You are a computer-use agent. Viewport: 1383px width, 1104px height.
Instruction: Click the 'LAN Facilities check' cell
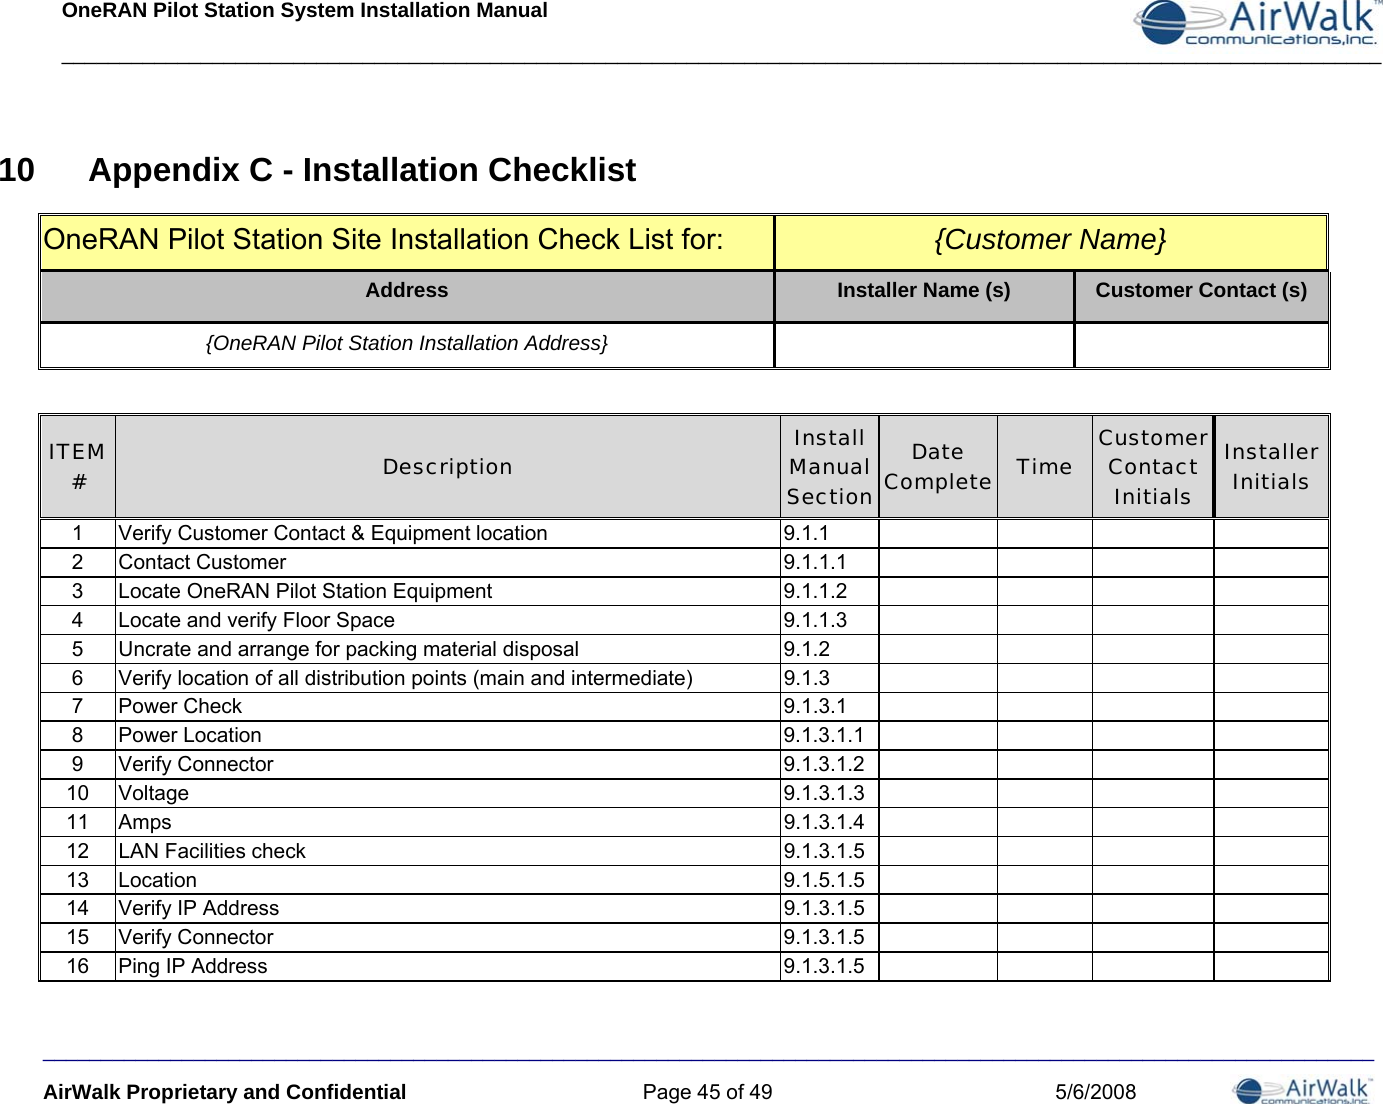pyautogui.click(x=448, y=851)
